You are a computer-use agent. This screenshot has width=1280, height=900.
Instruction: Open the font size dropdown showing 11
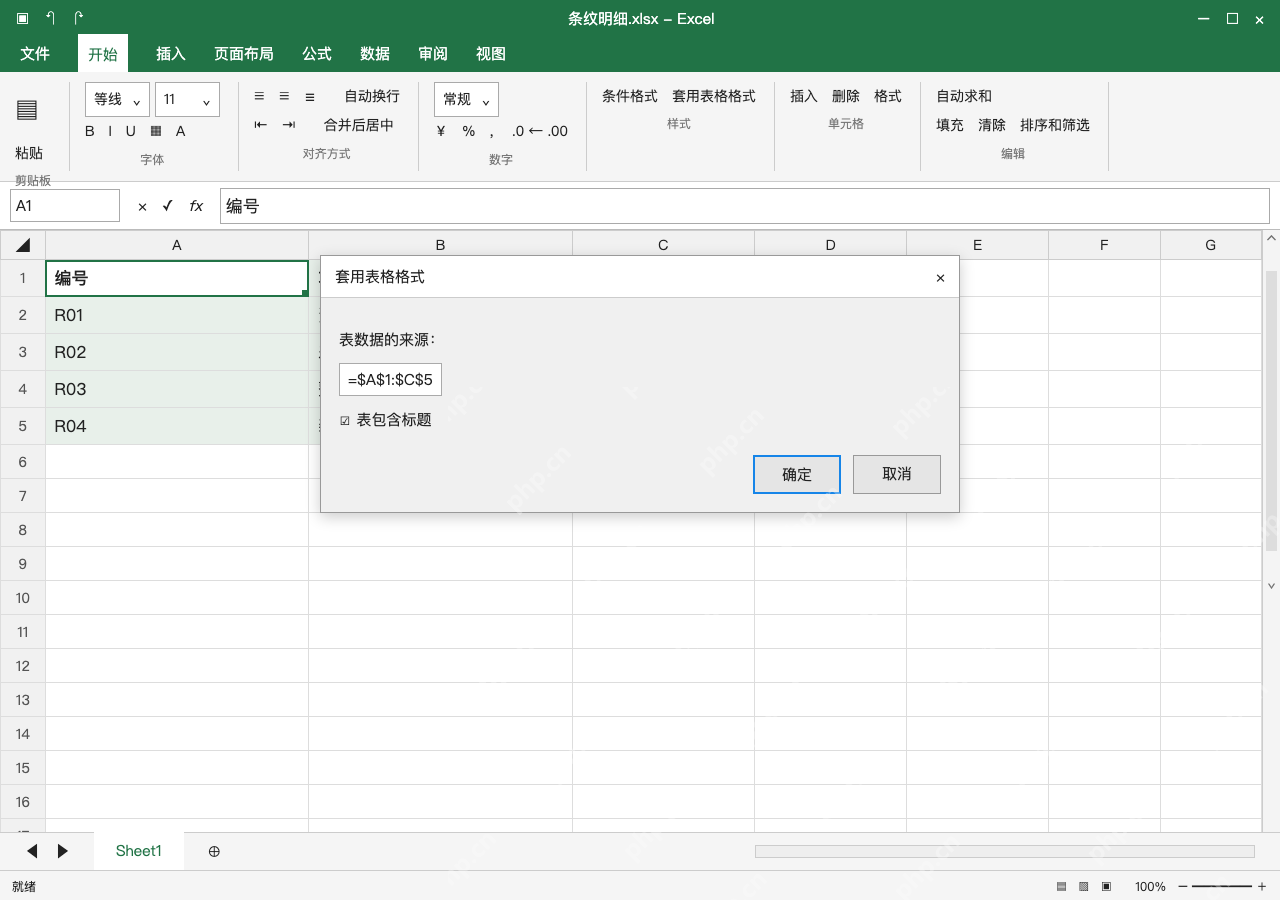[x=187, y=100]
